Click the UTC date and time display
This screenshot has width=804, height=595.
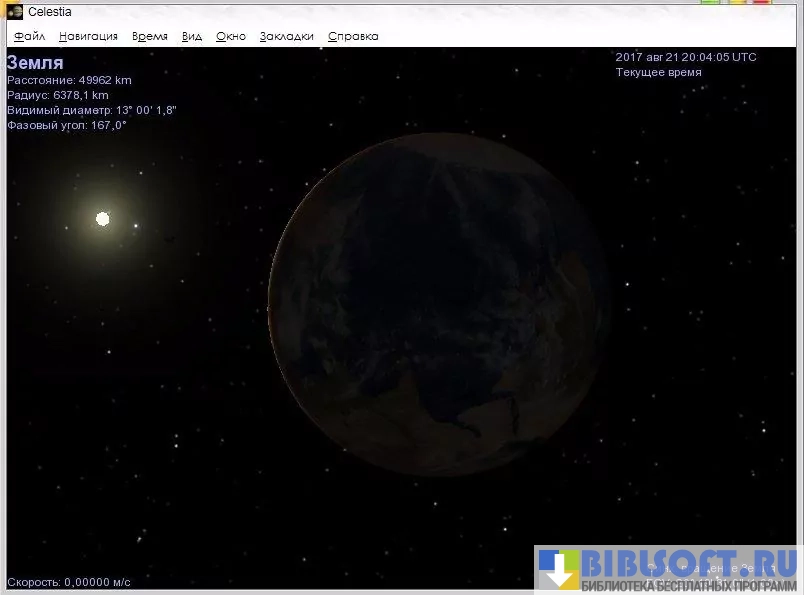tap(686, 57)
